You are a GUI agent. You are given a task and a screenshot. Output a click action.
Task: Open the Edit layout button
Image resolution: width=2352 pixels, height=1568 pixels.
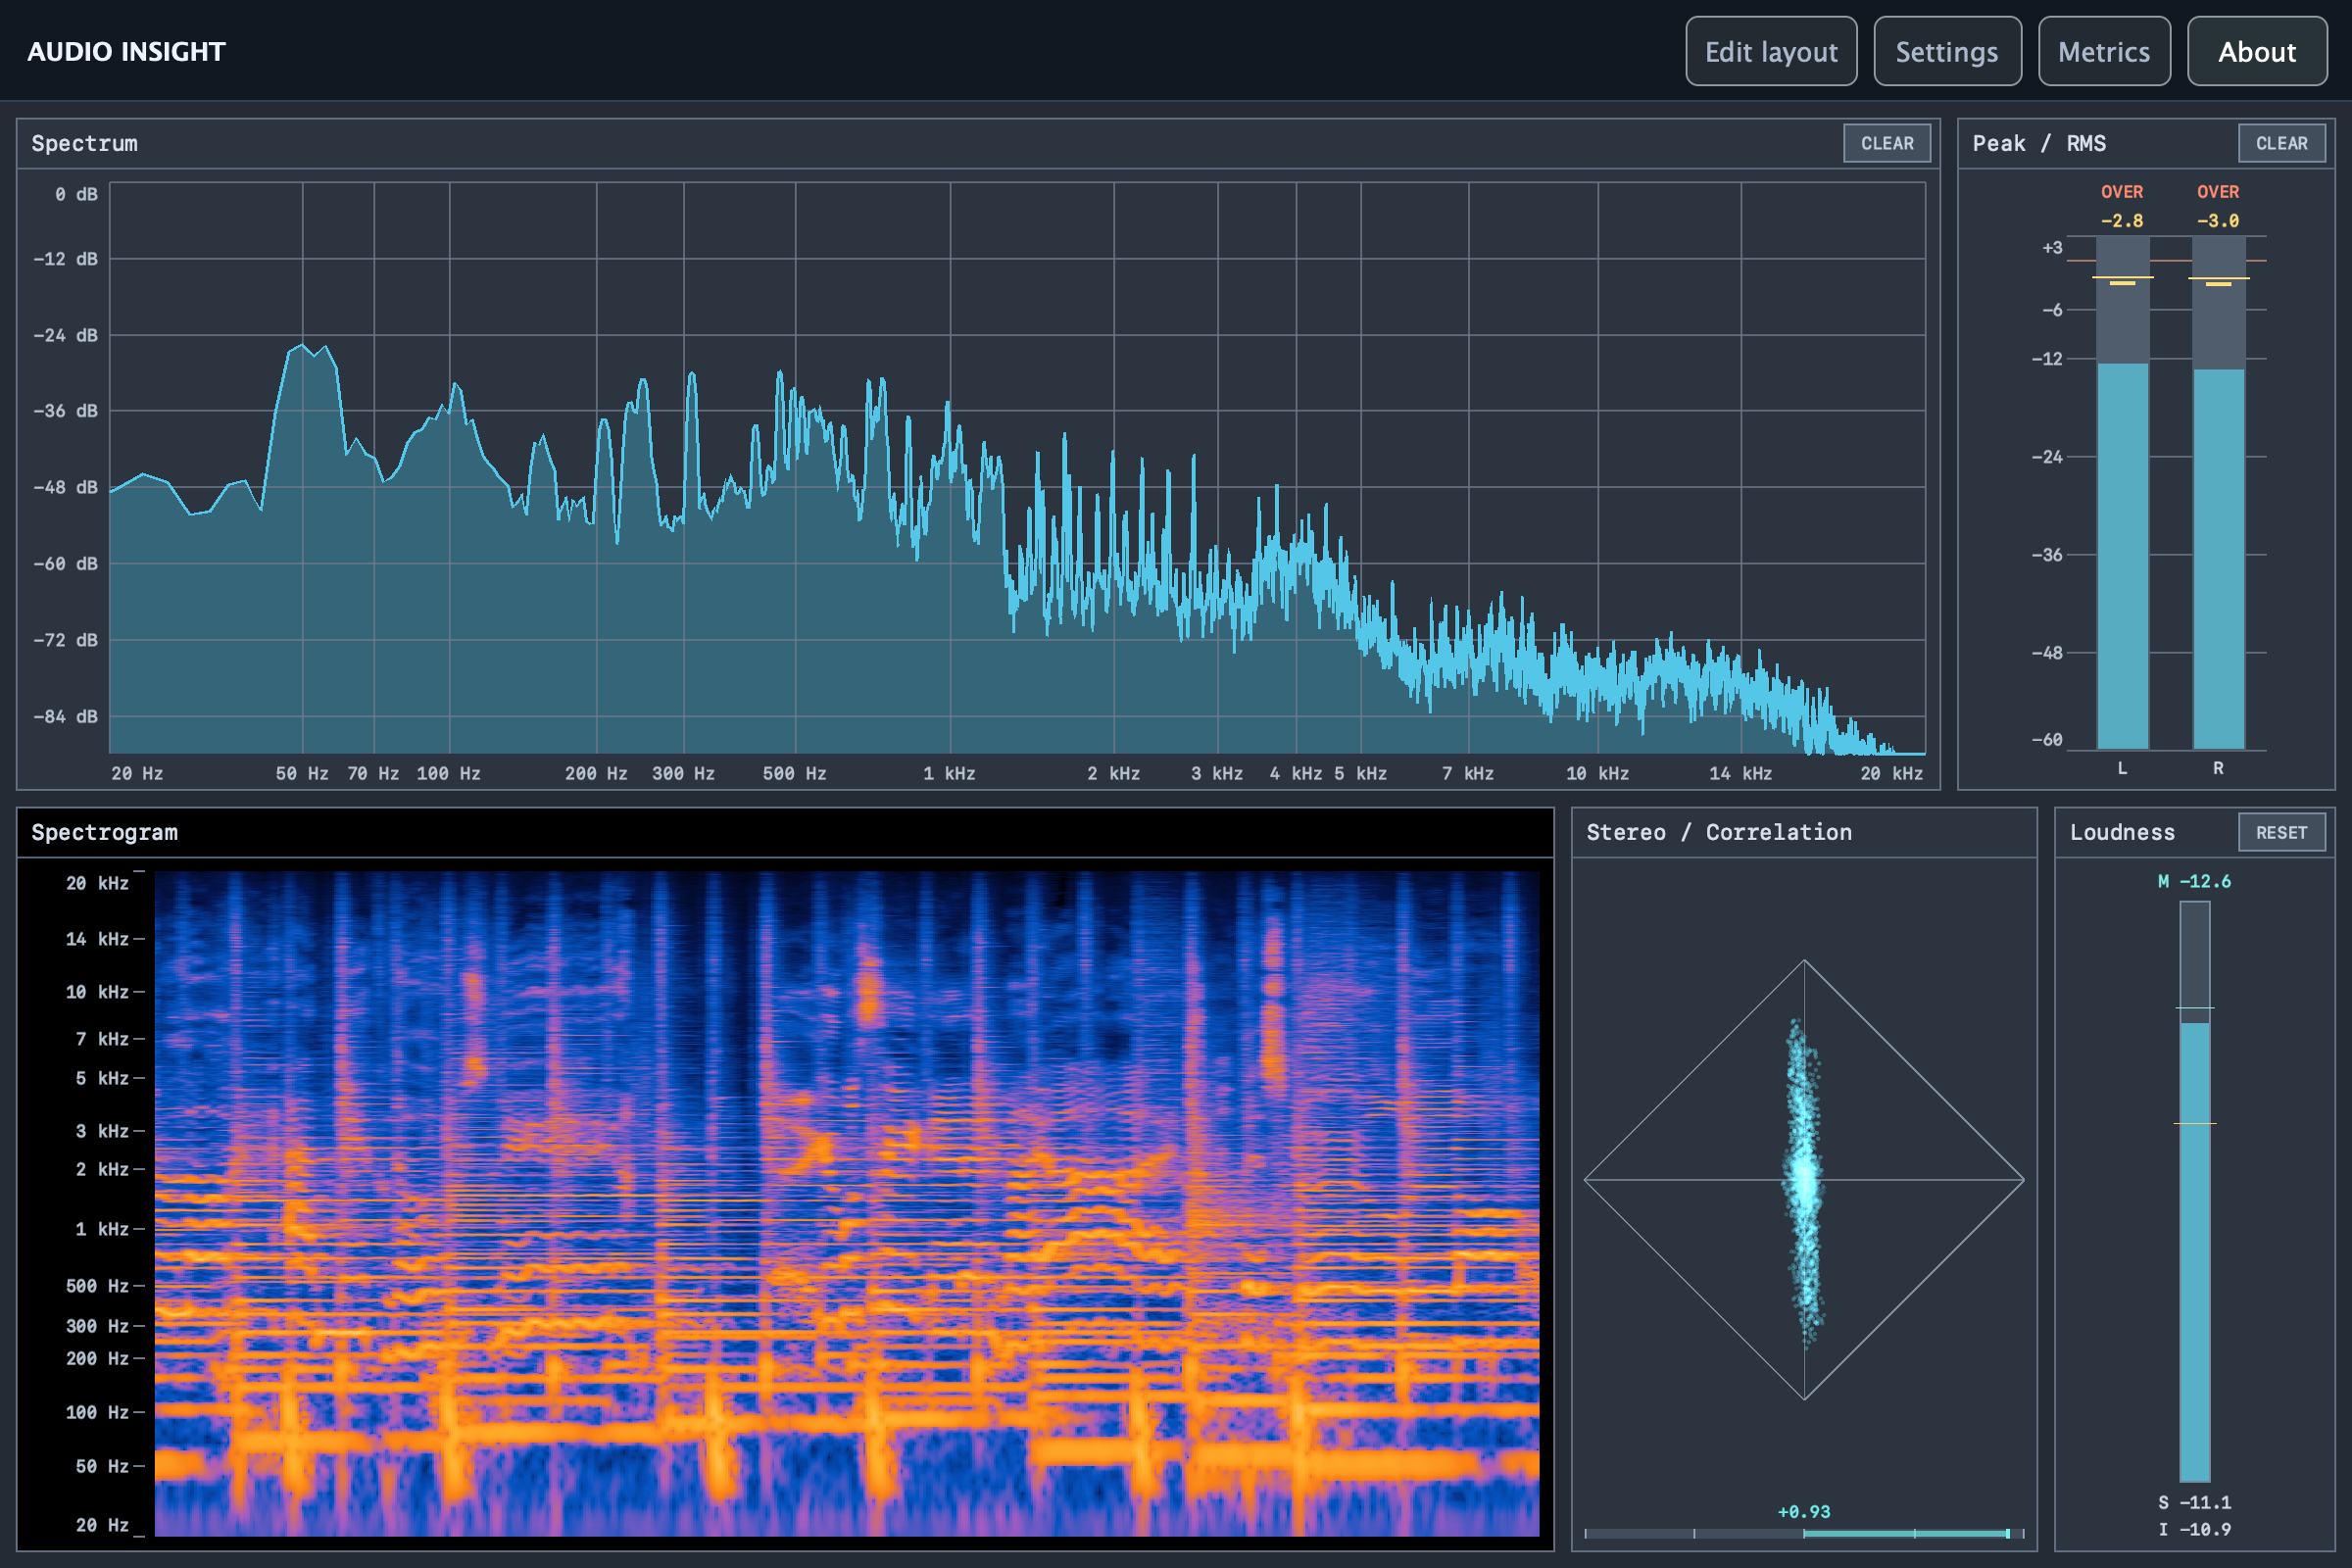click(1771, 51)
